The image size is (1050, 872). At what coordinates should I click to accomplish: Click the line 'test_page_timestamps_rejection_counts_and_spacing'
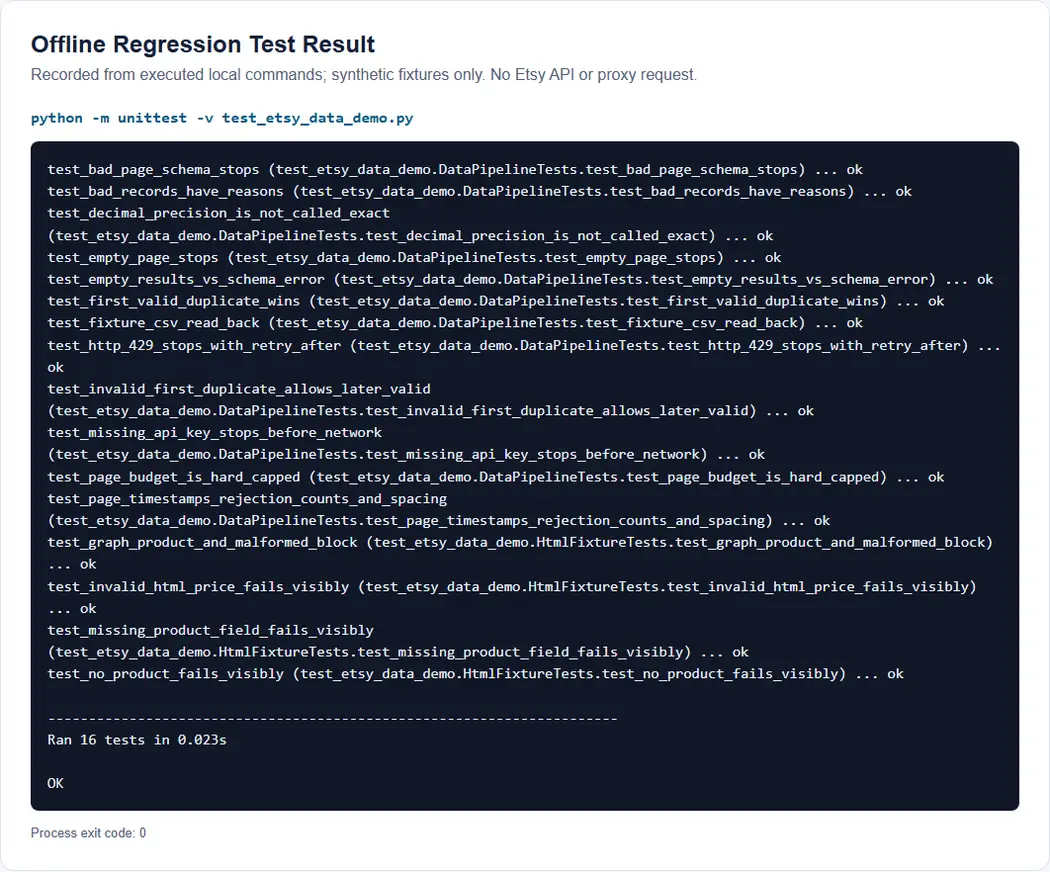click(247, 498)
